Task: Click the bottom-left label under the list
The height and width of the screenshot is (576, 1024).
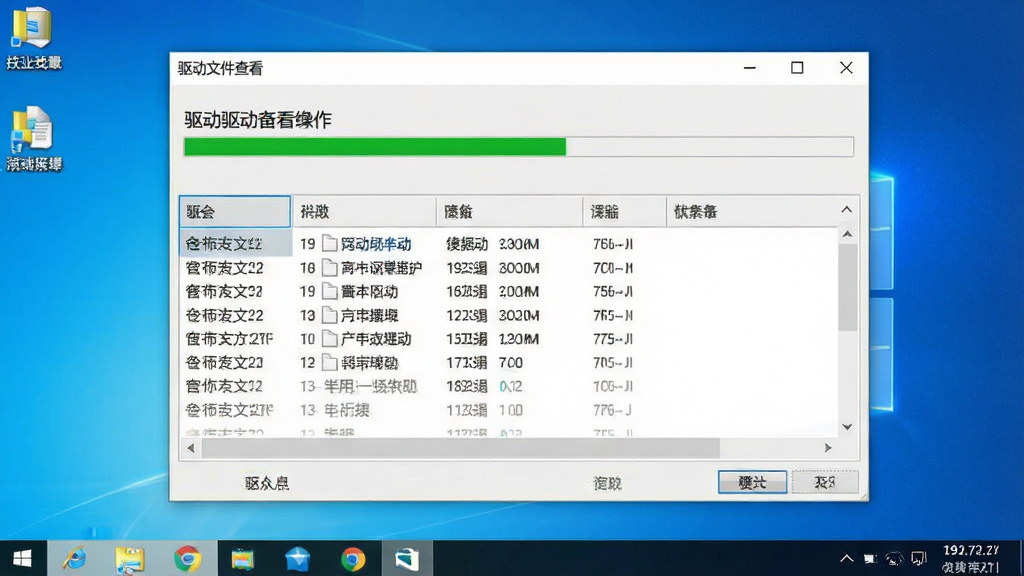Action: [266, 483]
